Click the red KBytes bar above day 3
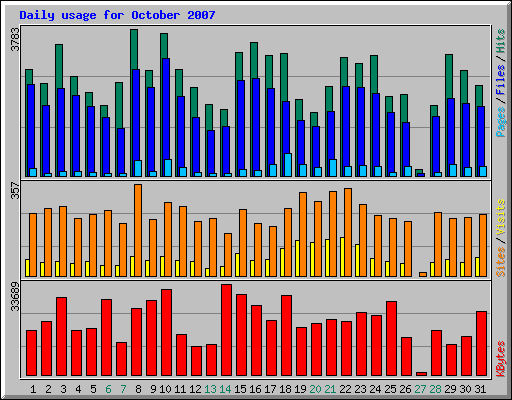512x400 pixels. [x=61, y=337]
